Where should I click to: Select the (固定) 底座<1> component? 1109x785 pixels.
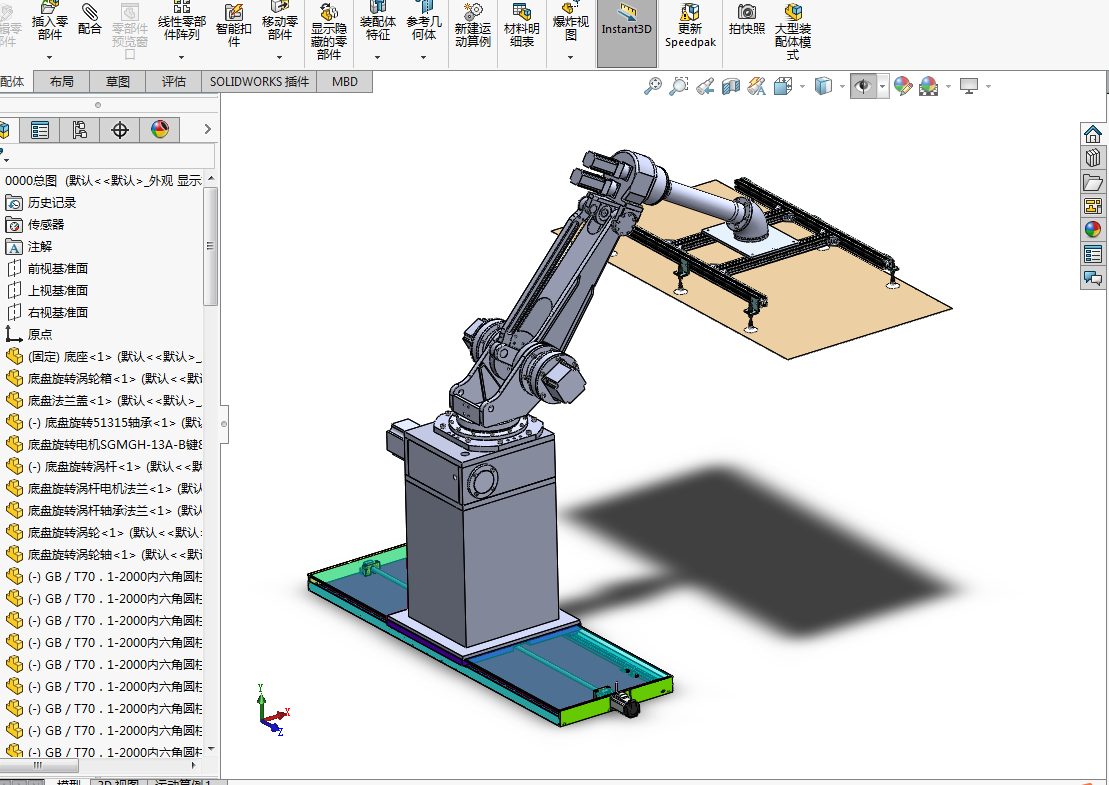(103, 356)
